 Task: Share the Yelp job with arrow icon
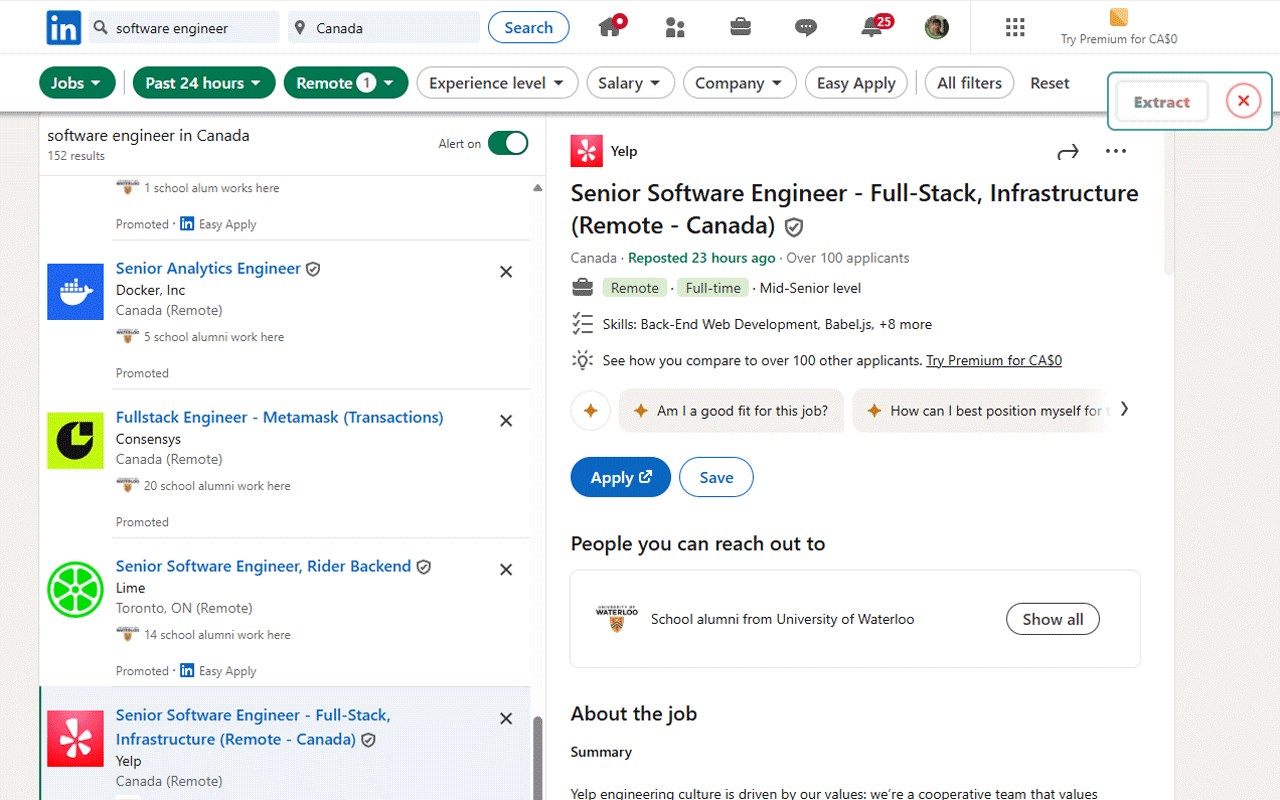(1068, 152)
